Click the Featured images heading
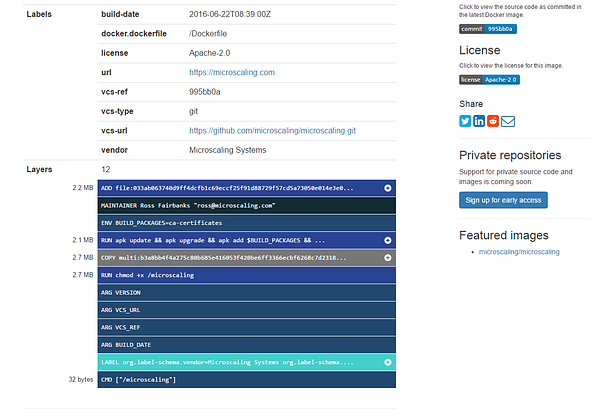 [504, 235]
